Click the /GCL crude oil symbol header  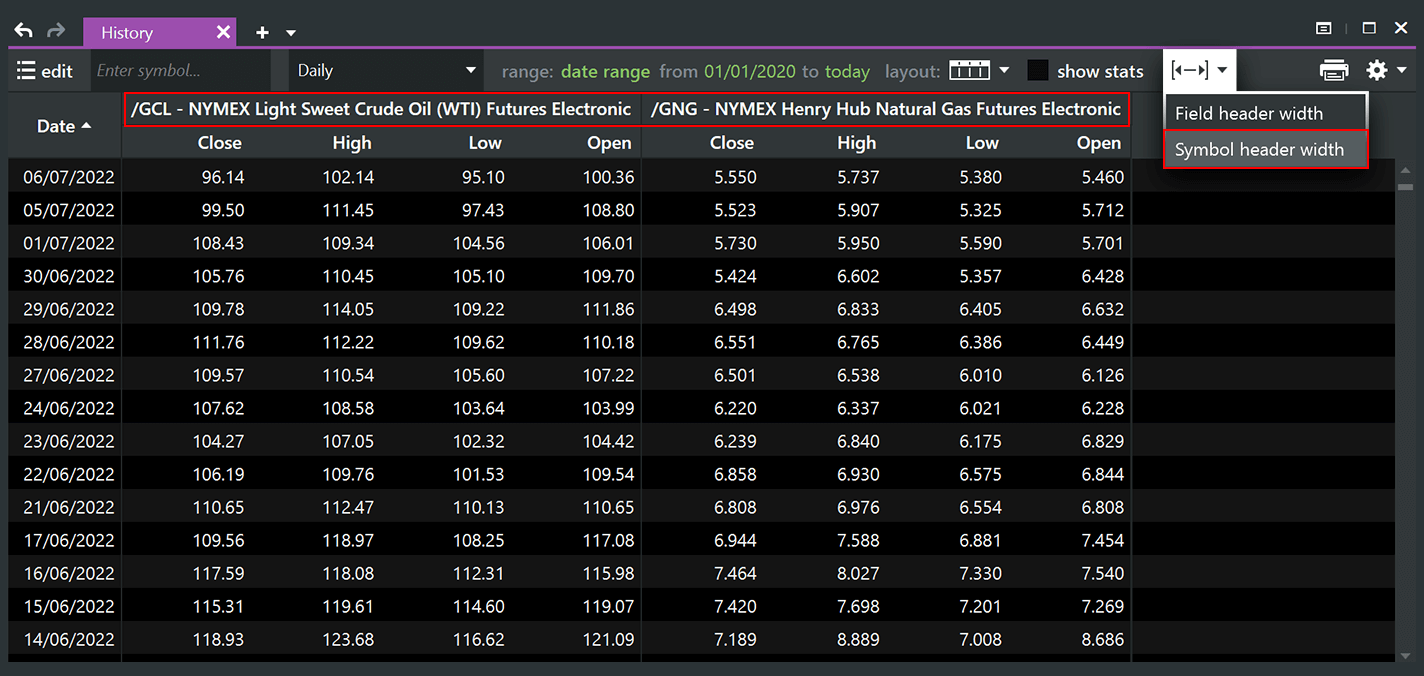381,109
